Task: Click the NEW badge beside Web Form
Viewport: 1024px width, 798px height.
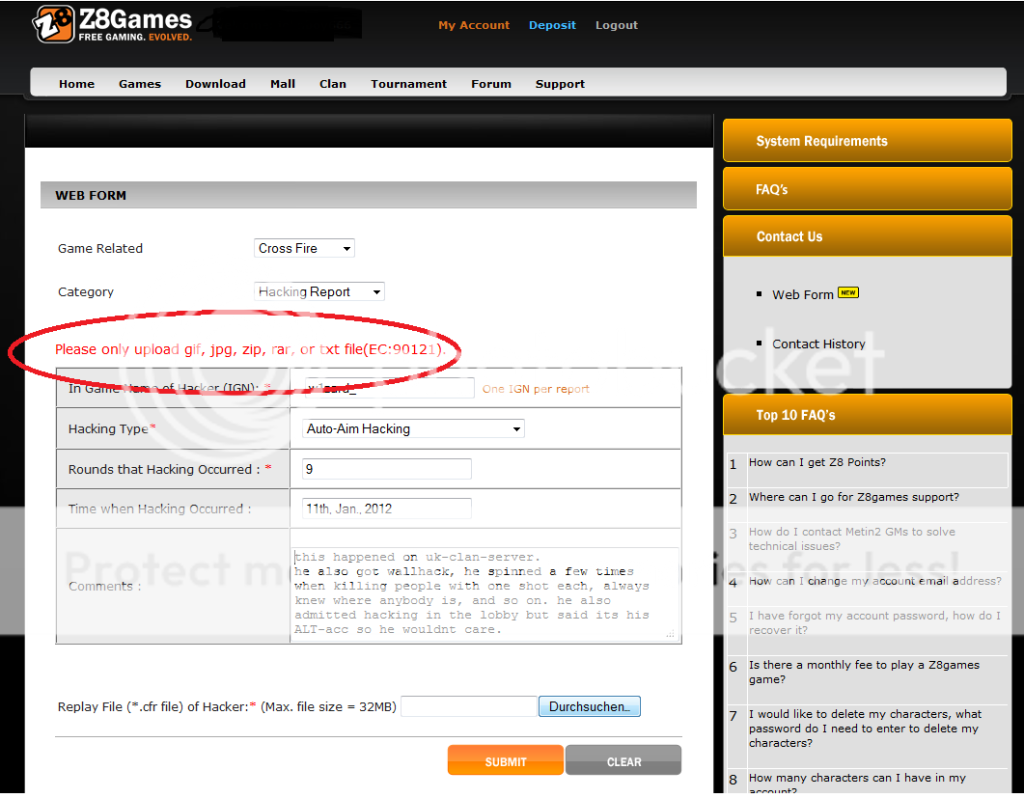Action: pos(848,293)
